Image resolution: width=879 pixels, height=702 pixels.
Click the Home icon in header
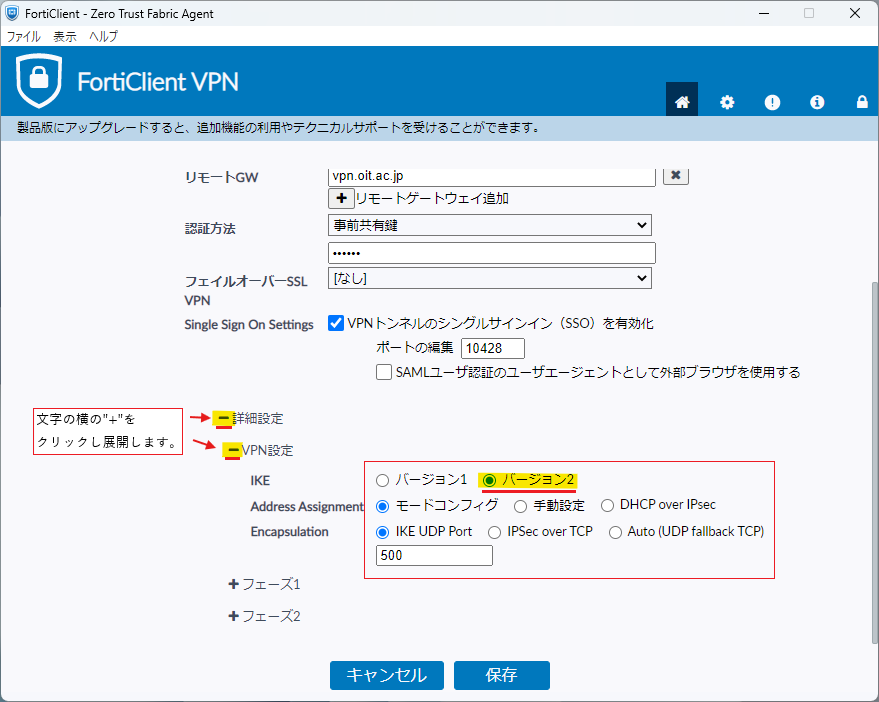click(682, 102)
